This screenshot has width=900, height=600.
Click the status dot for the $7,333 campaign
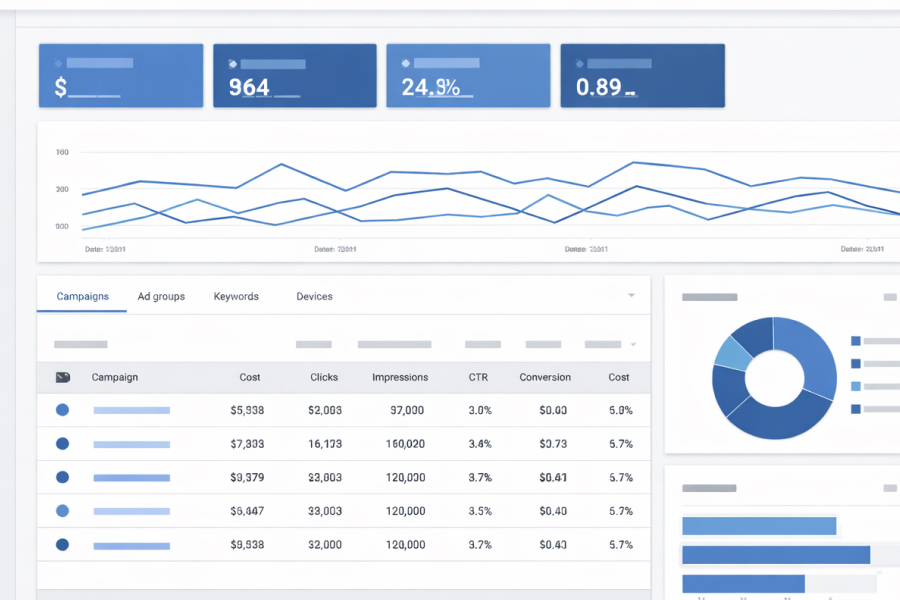[62, 443]
